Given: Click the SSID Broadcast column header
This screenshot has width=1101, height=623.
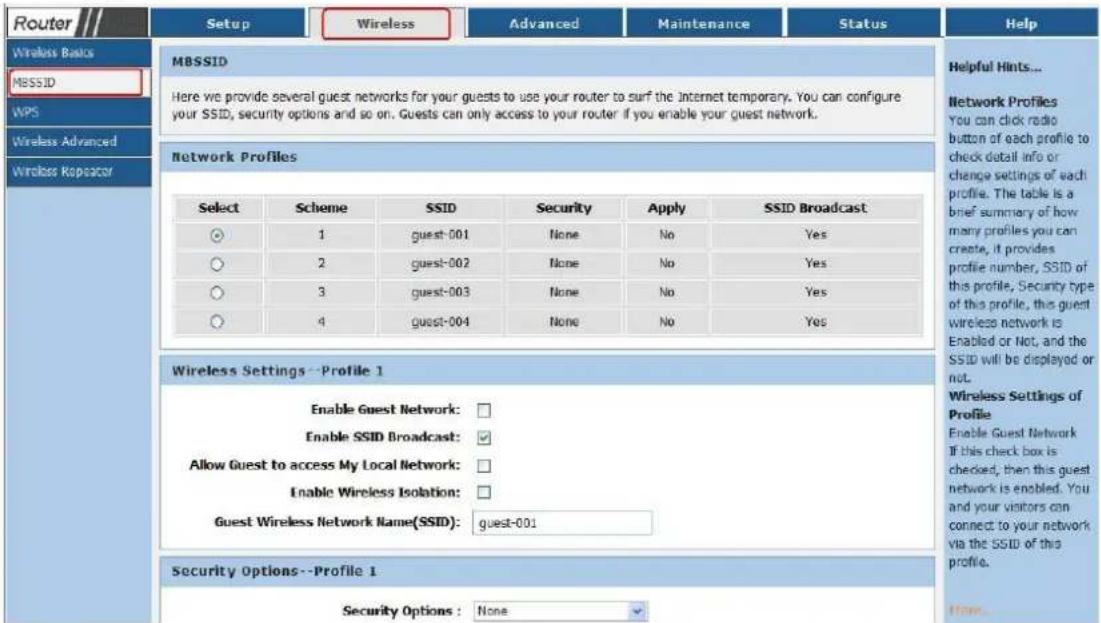Looking at the screenshot, I should (x=815, y=208).
